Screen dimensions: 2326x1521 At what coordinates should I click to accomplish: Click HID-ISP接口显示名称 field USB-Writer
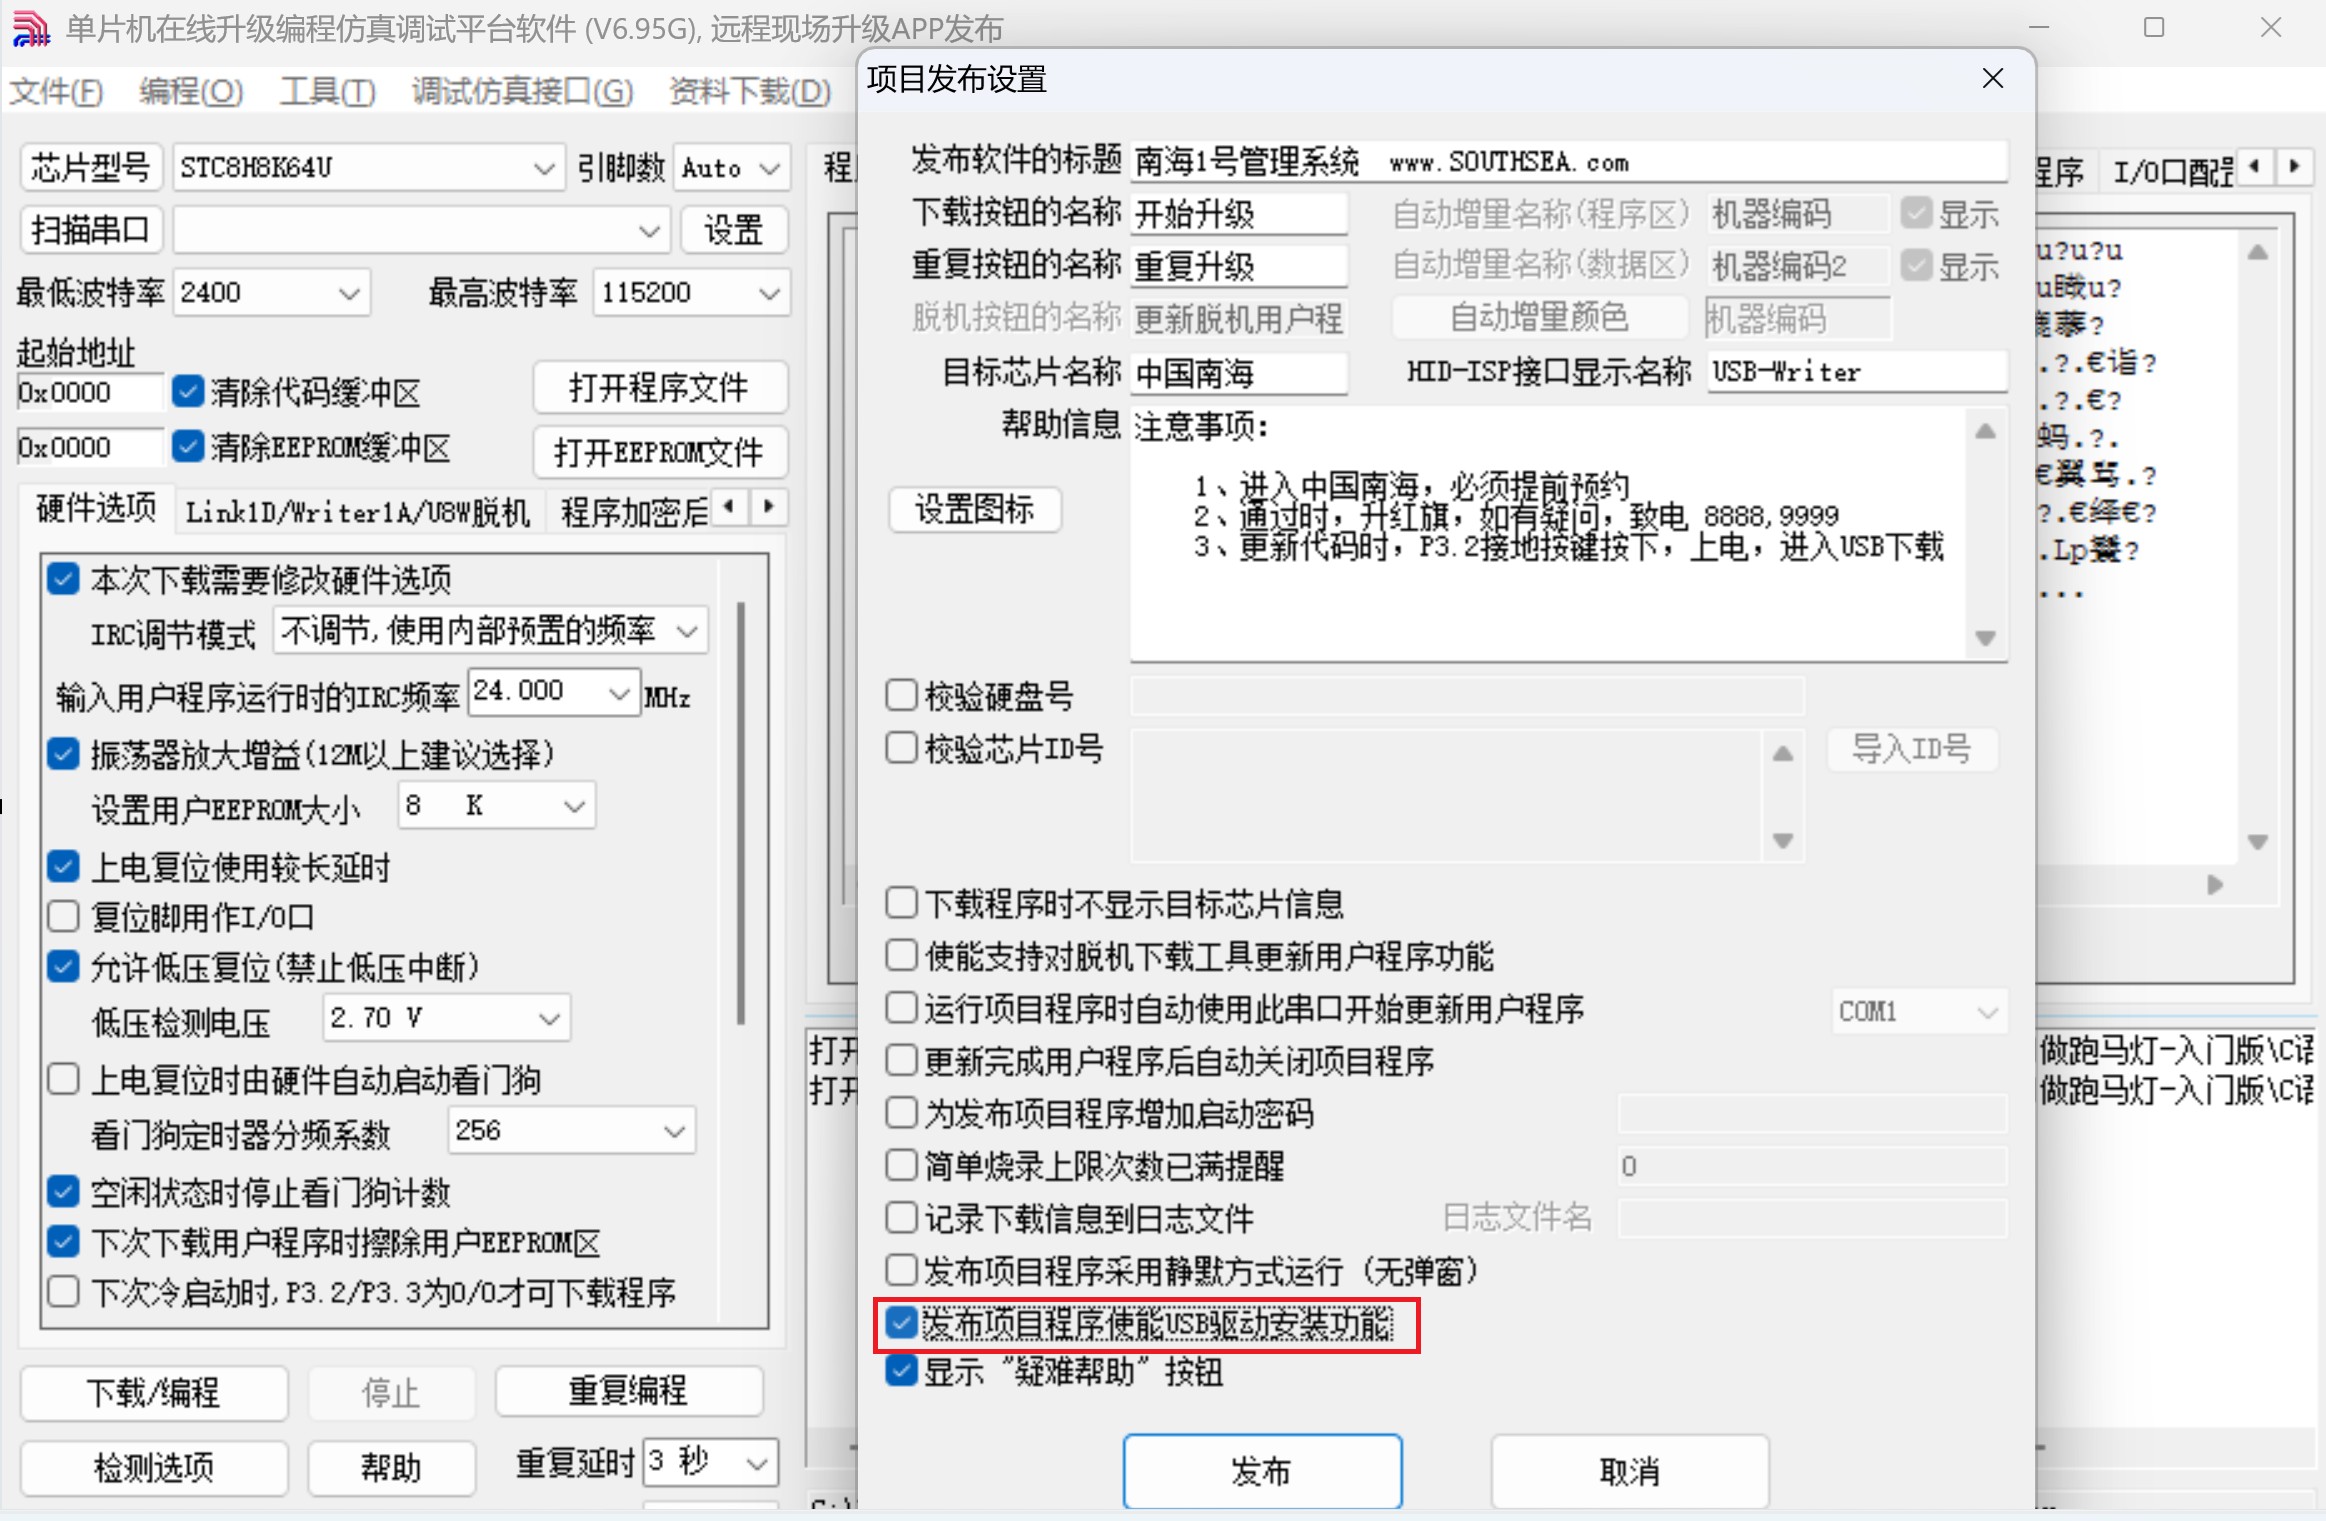(1856, 371)
